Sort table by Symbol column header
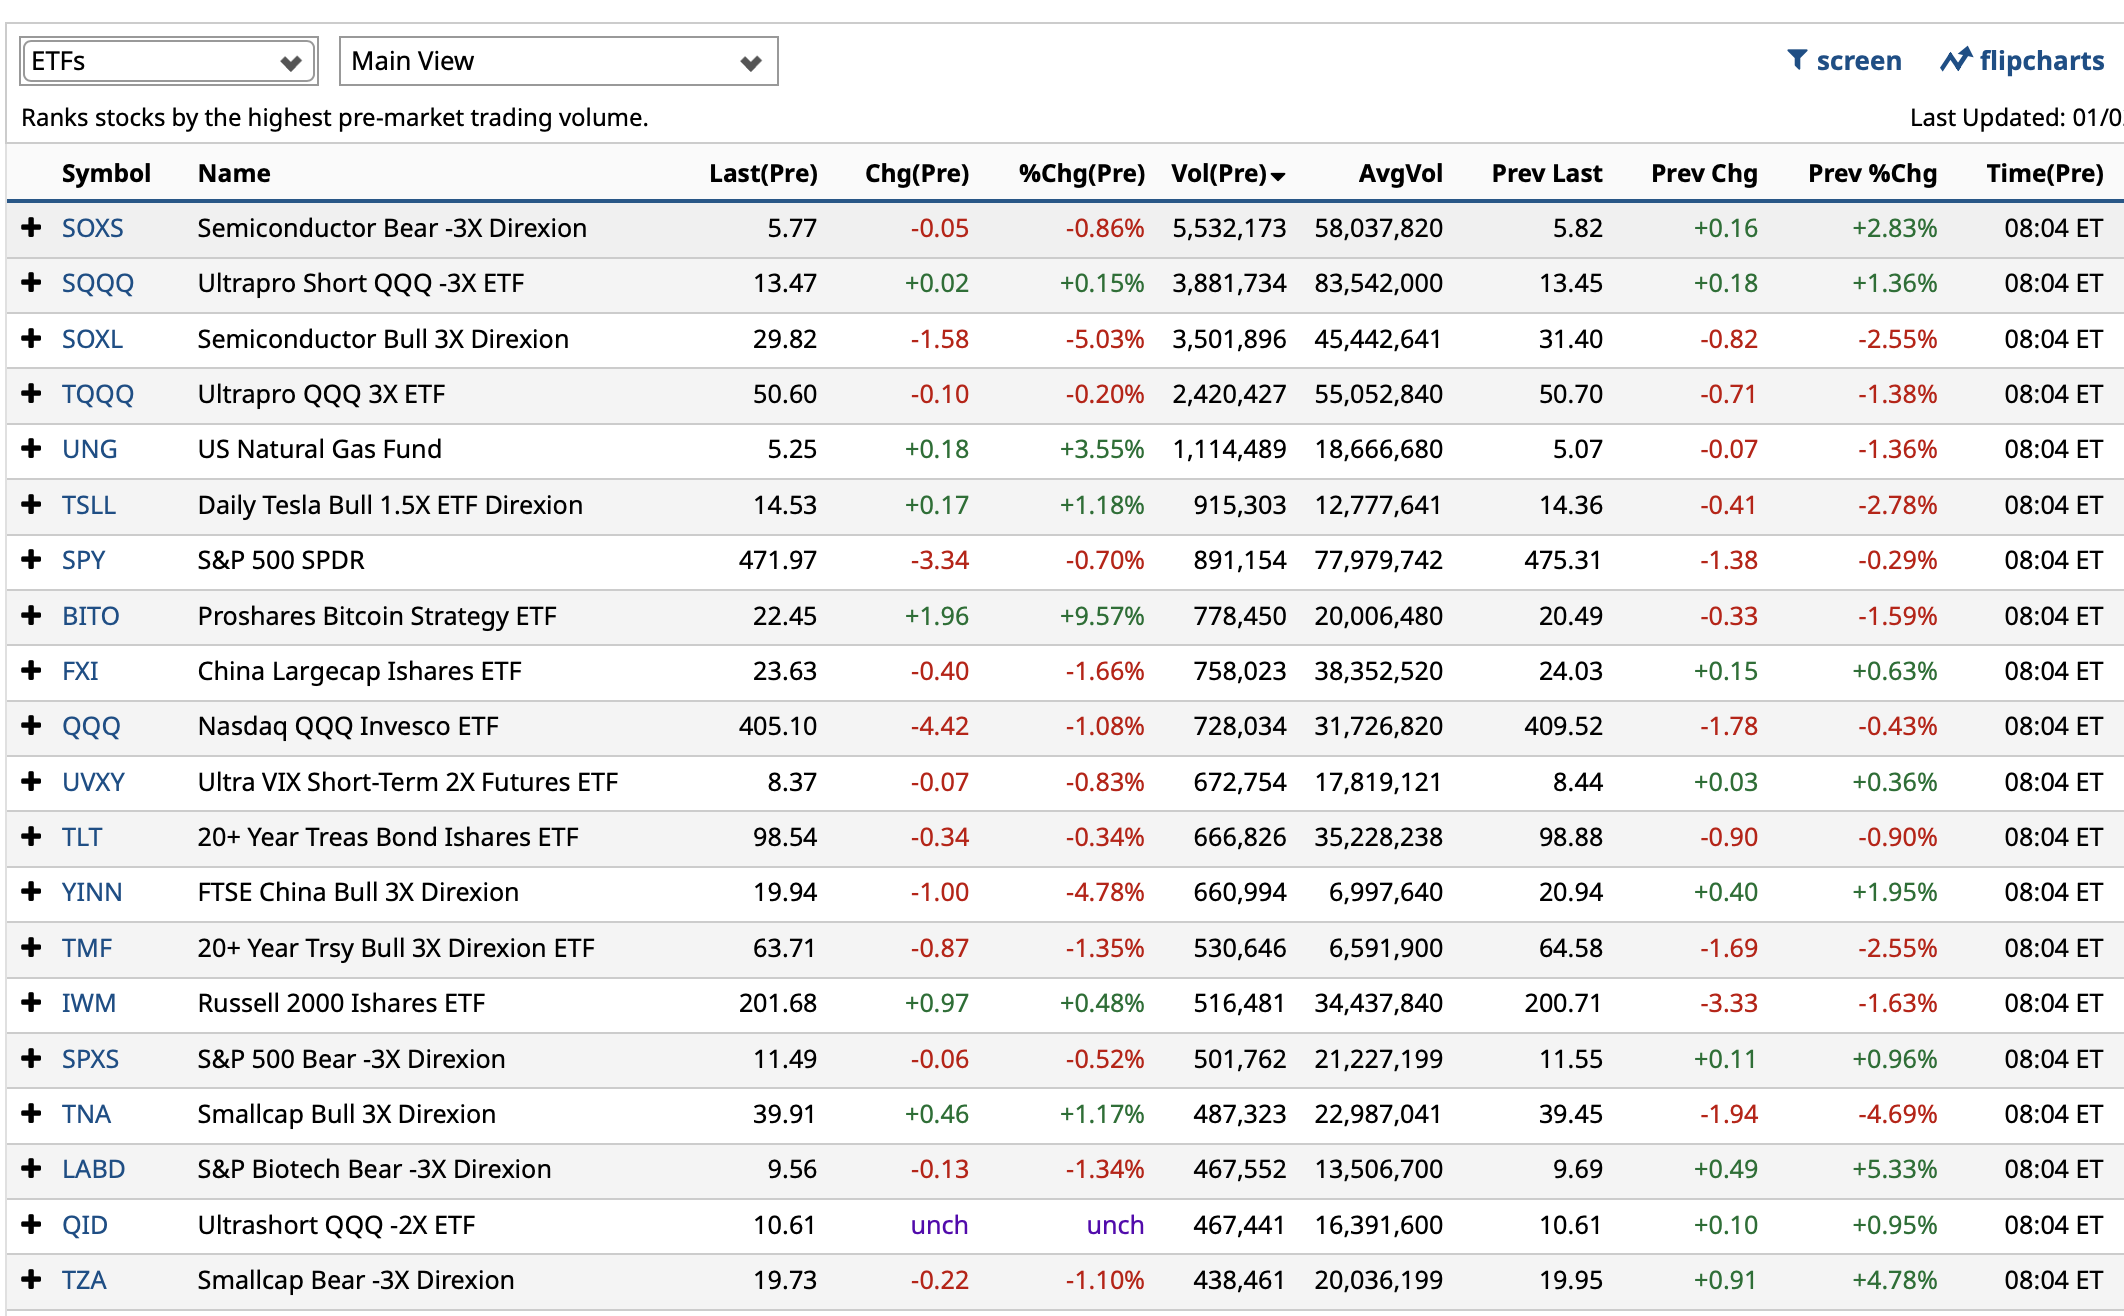Viewport: 2124px width, 1316px height. 106,173
